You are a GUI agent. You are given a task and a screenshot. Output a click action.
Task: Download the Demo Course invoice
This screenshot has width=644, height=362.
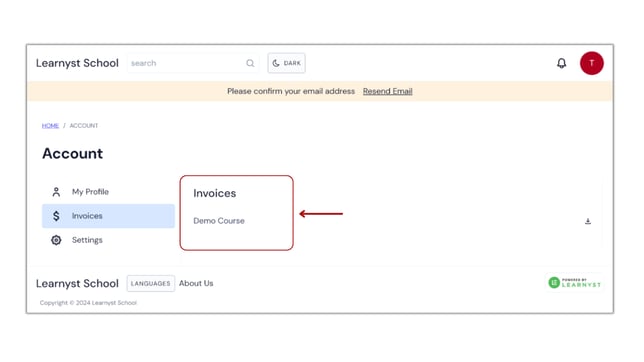588,221
